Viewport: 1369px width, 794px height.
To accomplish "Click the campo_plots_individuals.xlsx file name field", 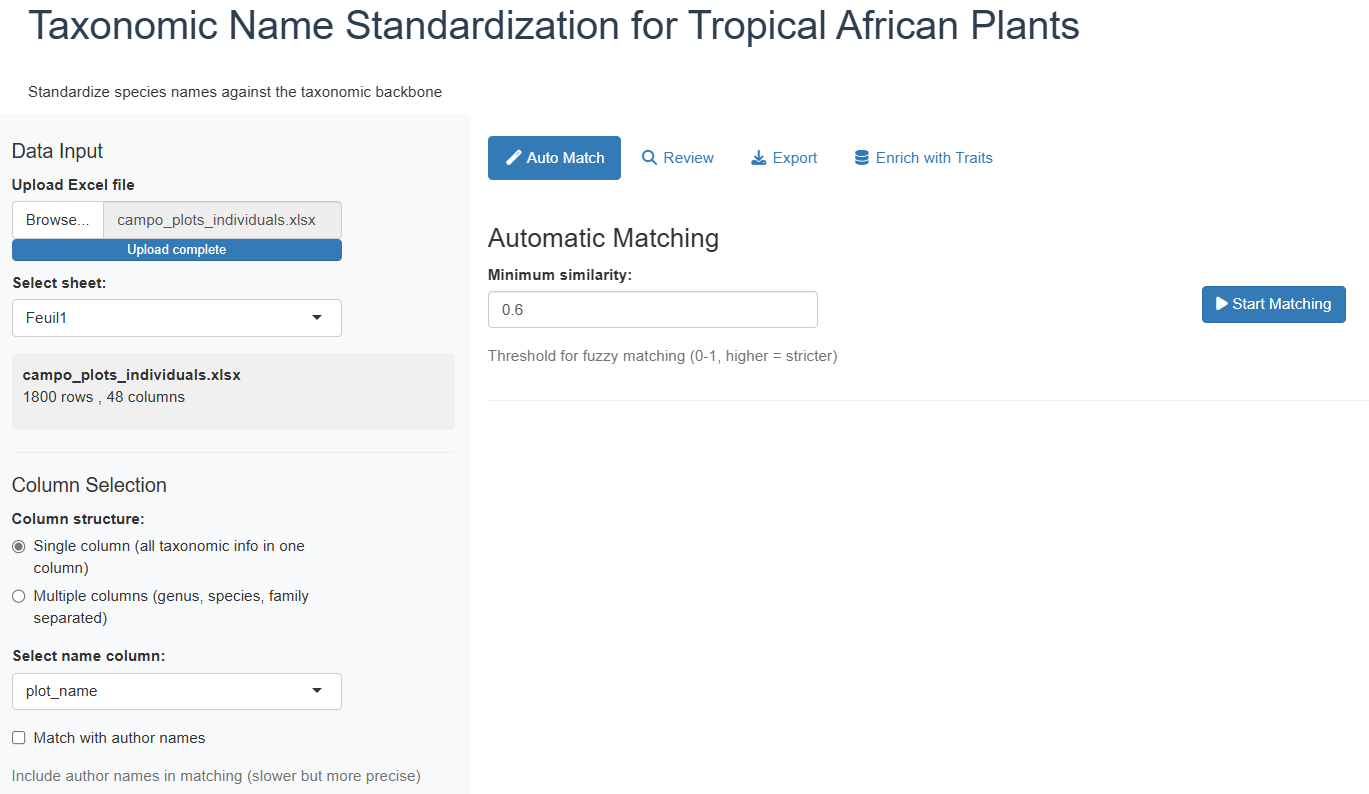I will (221, 220).
